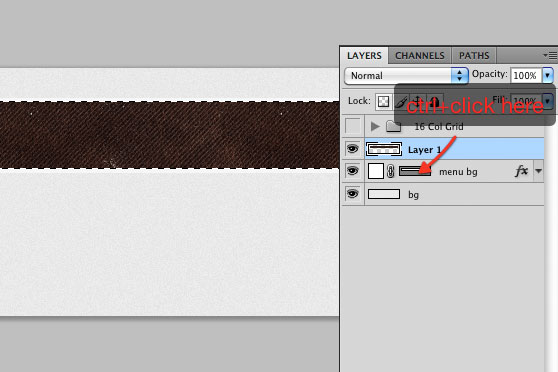Collapse the menu bg layer effects

pyautogui.click(x=538, y=171)
